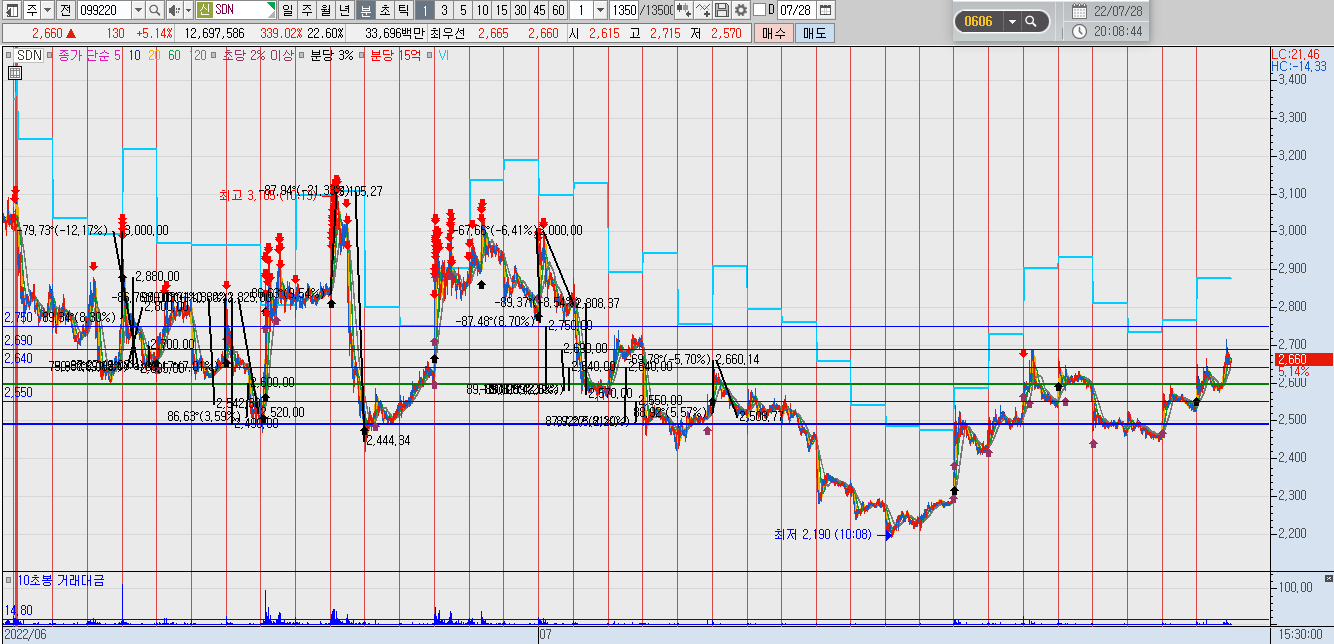1334x644 pixels.
Task: Choose the 5 interval button
Action: [463, 10]
